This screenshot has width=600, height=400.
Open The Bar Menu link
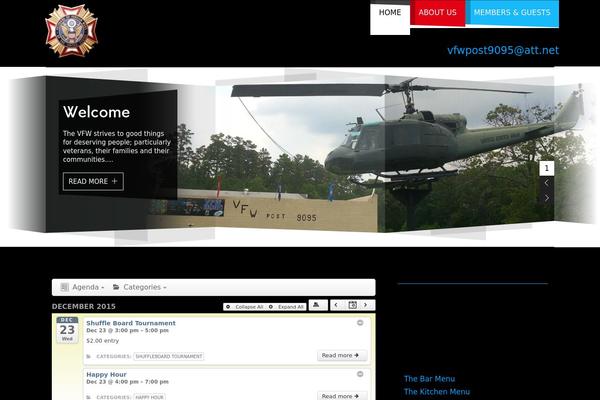(x=429, y=379)
